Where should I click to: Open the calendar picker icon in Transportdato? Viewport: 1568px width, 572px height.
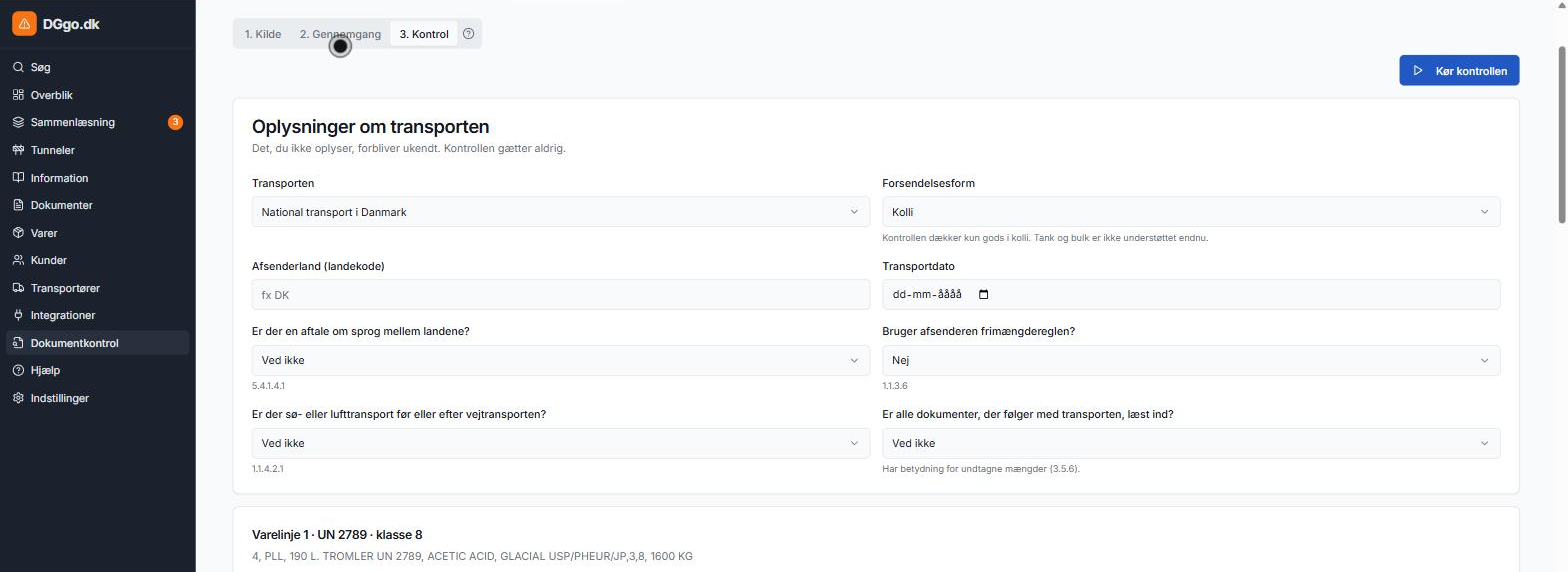983,295
